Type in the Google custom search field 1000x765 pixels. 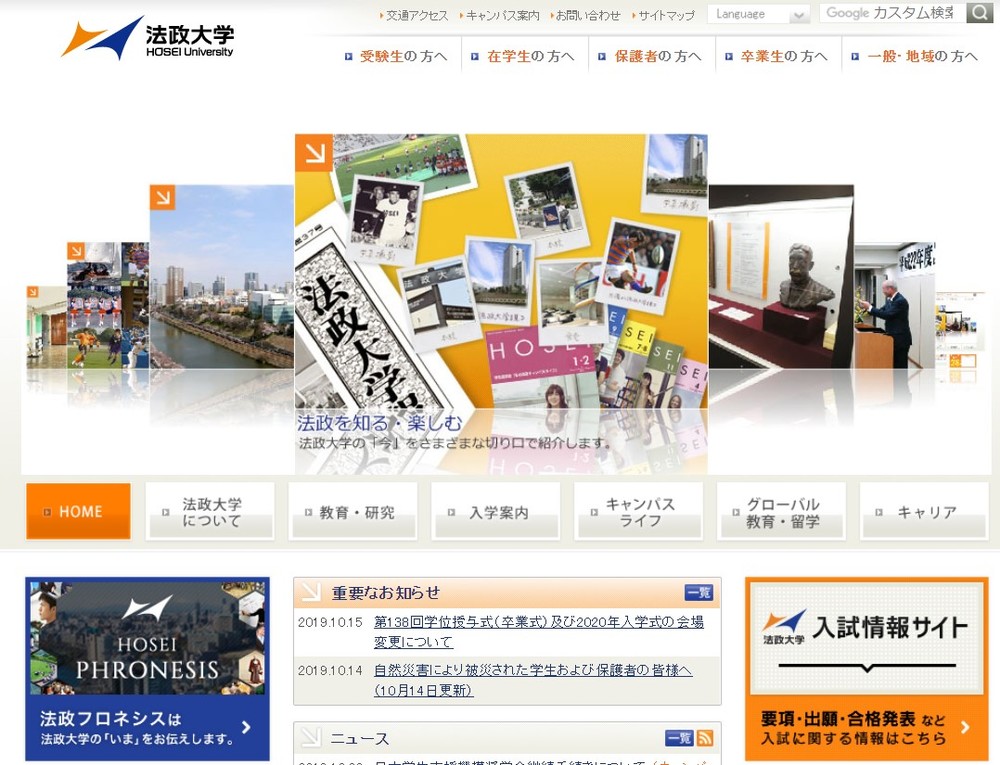[890, 13]
